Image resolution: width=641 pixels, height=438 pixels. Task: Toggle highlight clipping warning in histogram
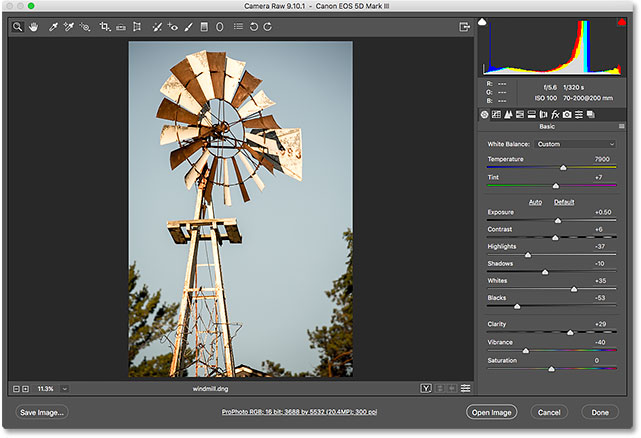pos(622,22)
